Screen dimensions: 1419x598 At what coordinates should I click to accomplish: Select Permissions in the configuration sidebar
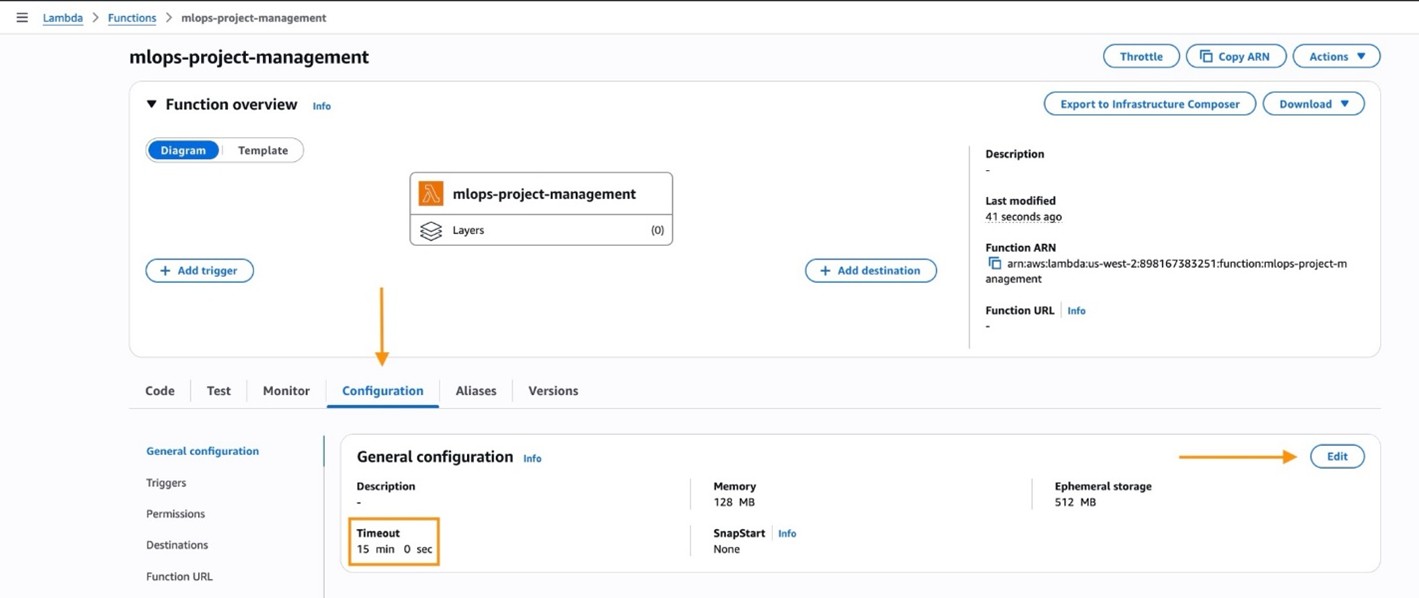click(x=175, y=513)
